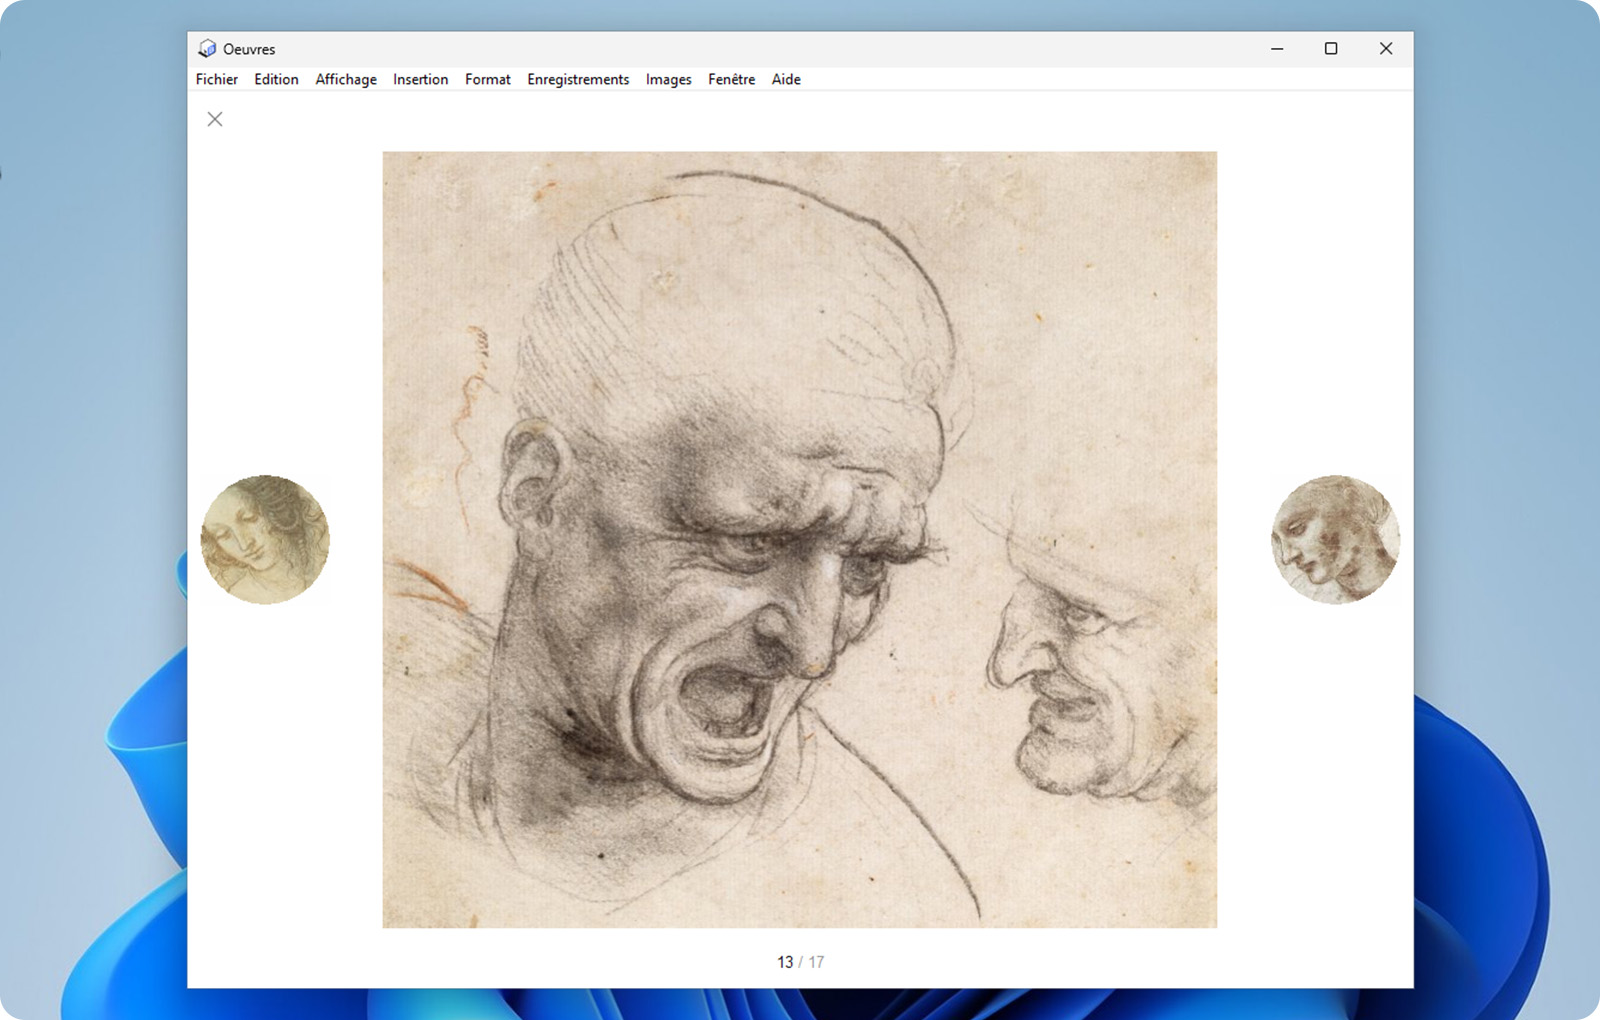Open the Images menu
Image resolution: width=1600 pixels, height=1020 pixels.
pos(668,79)
